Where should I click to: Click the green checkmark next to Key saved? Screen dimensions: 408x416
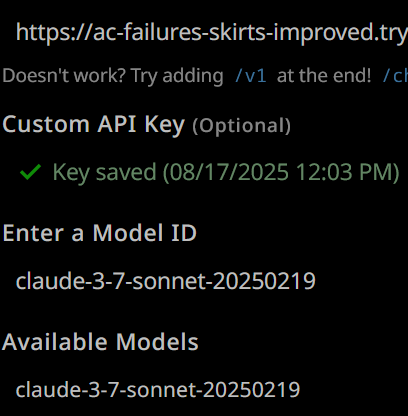[30, 172]
